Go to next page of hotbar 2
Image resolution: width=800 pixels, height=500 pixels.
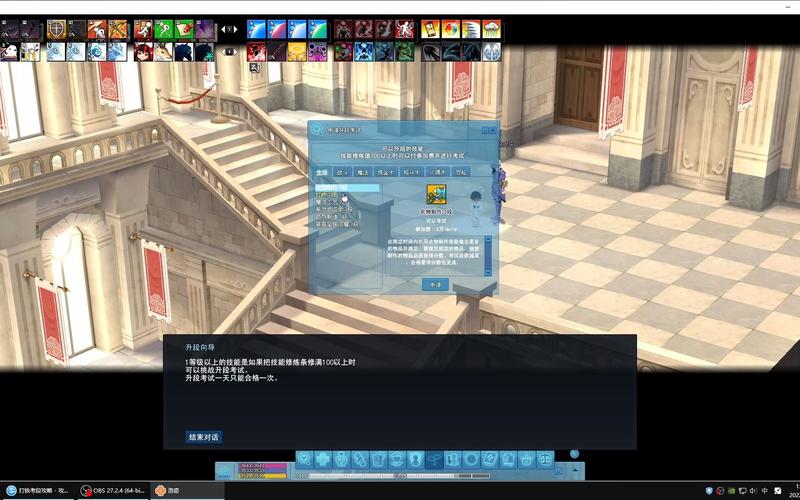tap(236, 52)
